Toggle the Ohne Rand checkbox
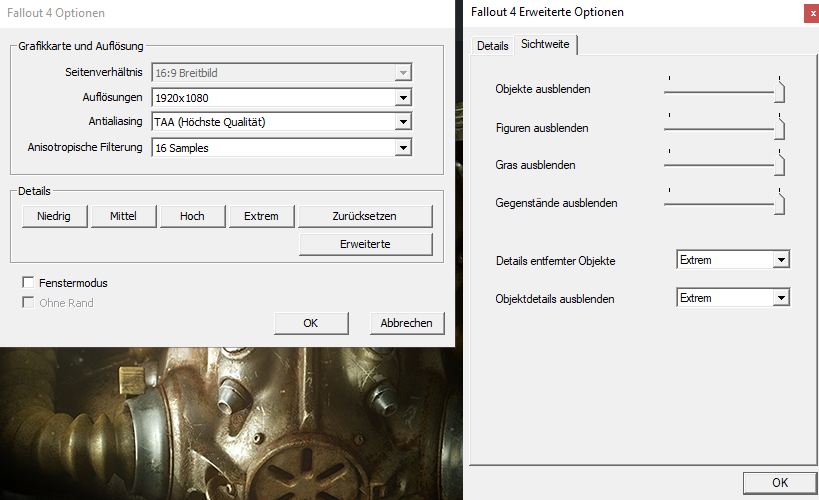Viewport: 819px width, 500px height. 28,303
